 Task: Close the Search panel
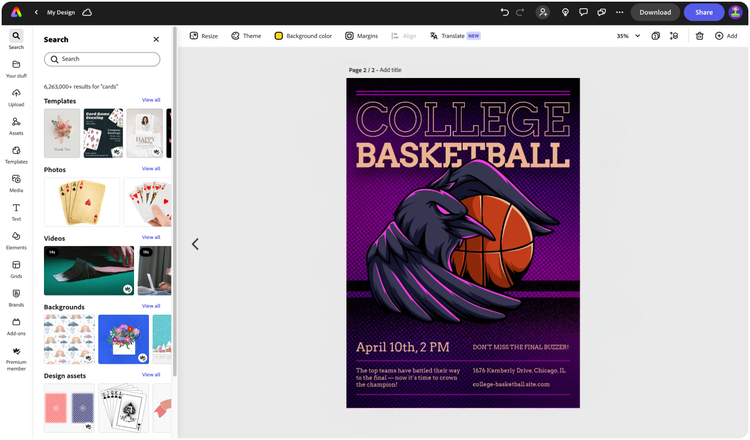156,39
